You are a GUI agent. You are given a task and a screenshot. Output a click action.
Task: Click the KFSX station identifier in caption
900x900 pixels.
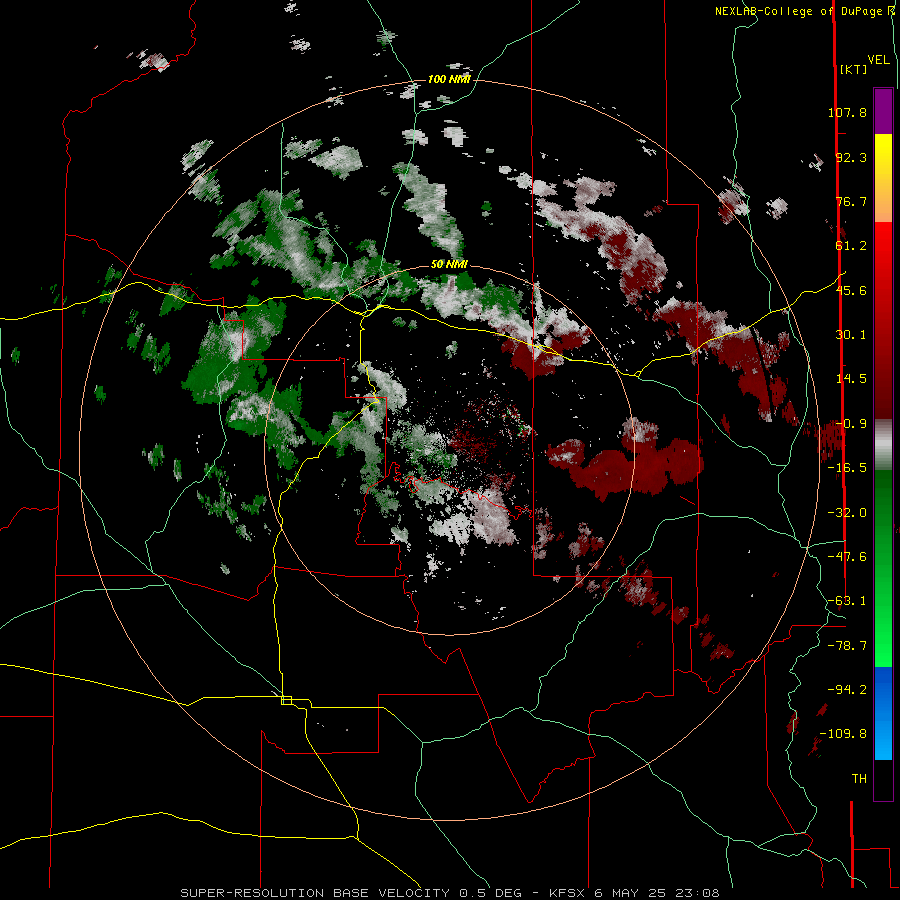(x=567, y=893)
